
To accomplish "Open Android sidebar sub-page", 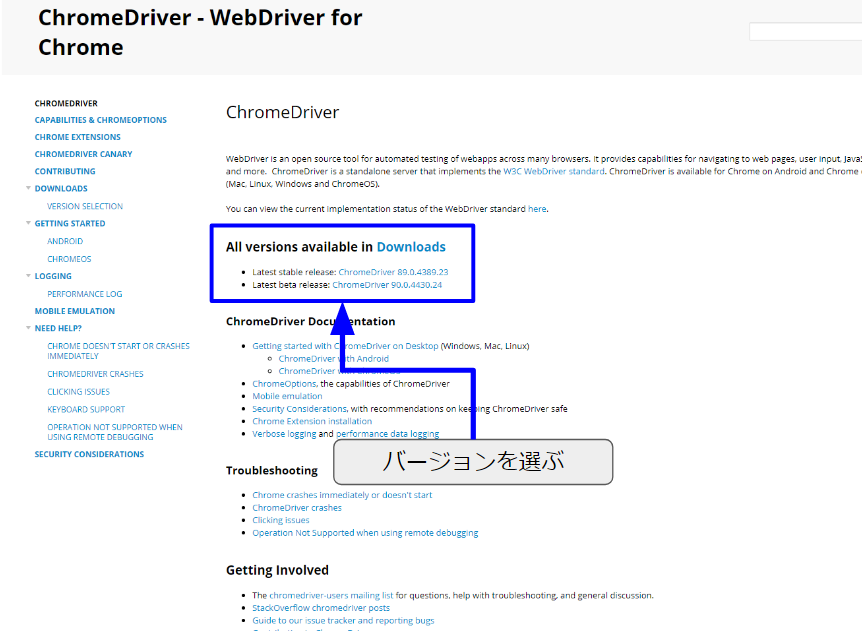I will click(65, 241).
